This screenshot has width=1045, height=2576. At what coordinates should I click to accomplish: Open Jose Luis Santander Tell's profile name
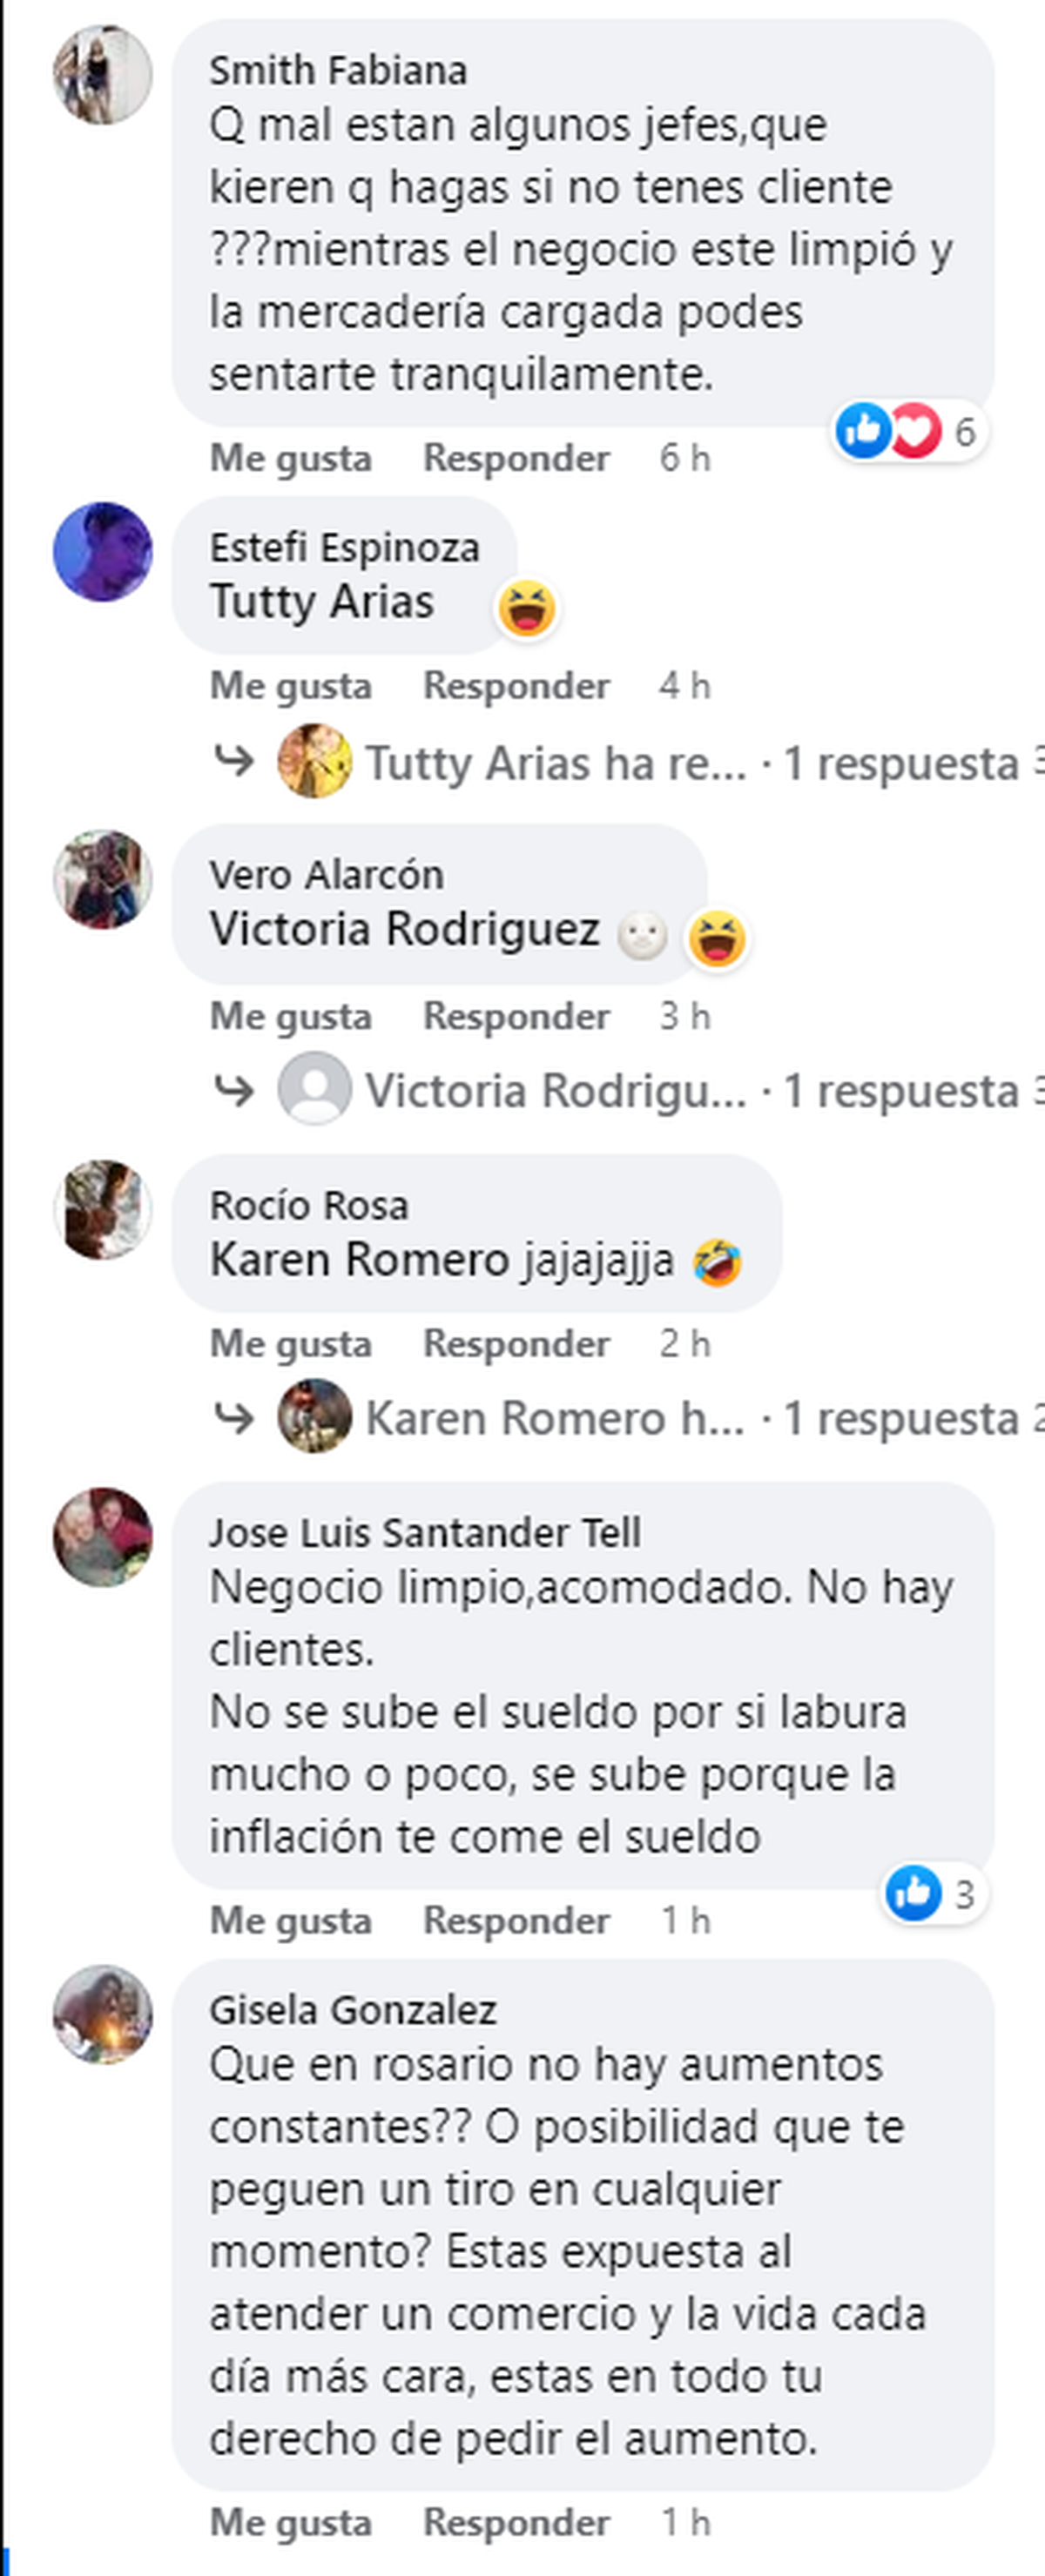tap(425, 1533)
